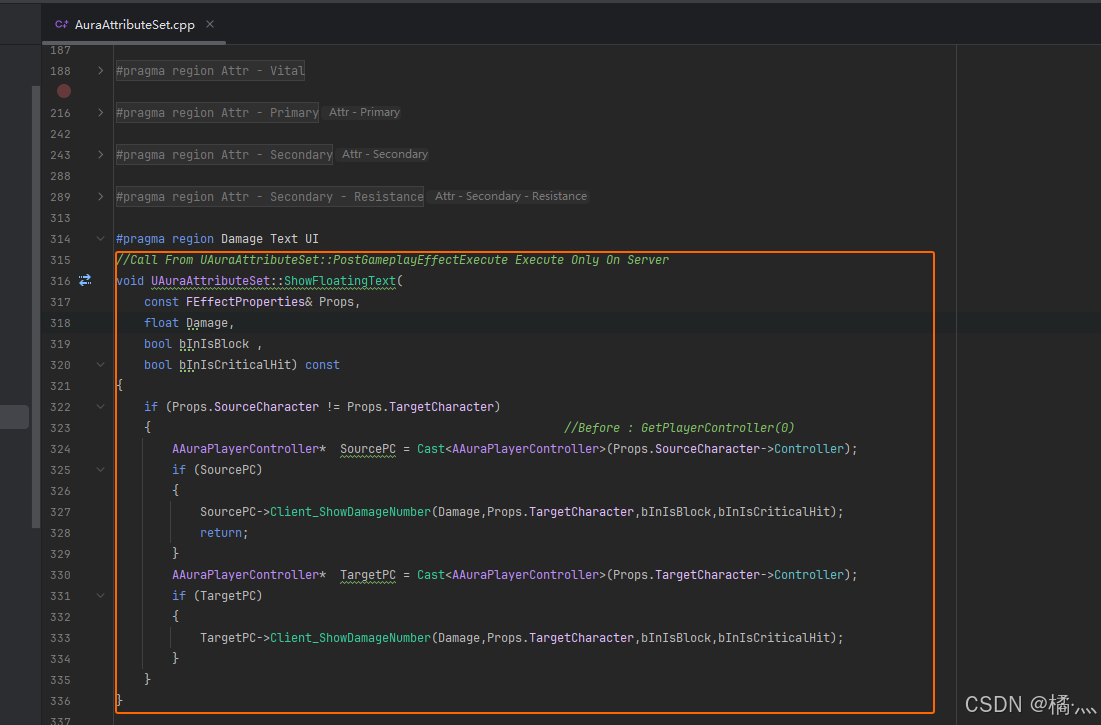Click the '//Before : GetPlayerController(0)' comment

tap(679, 428)
